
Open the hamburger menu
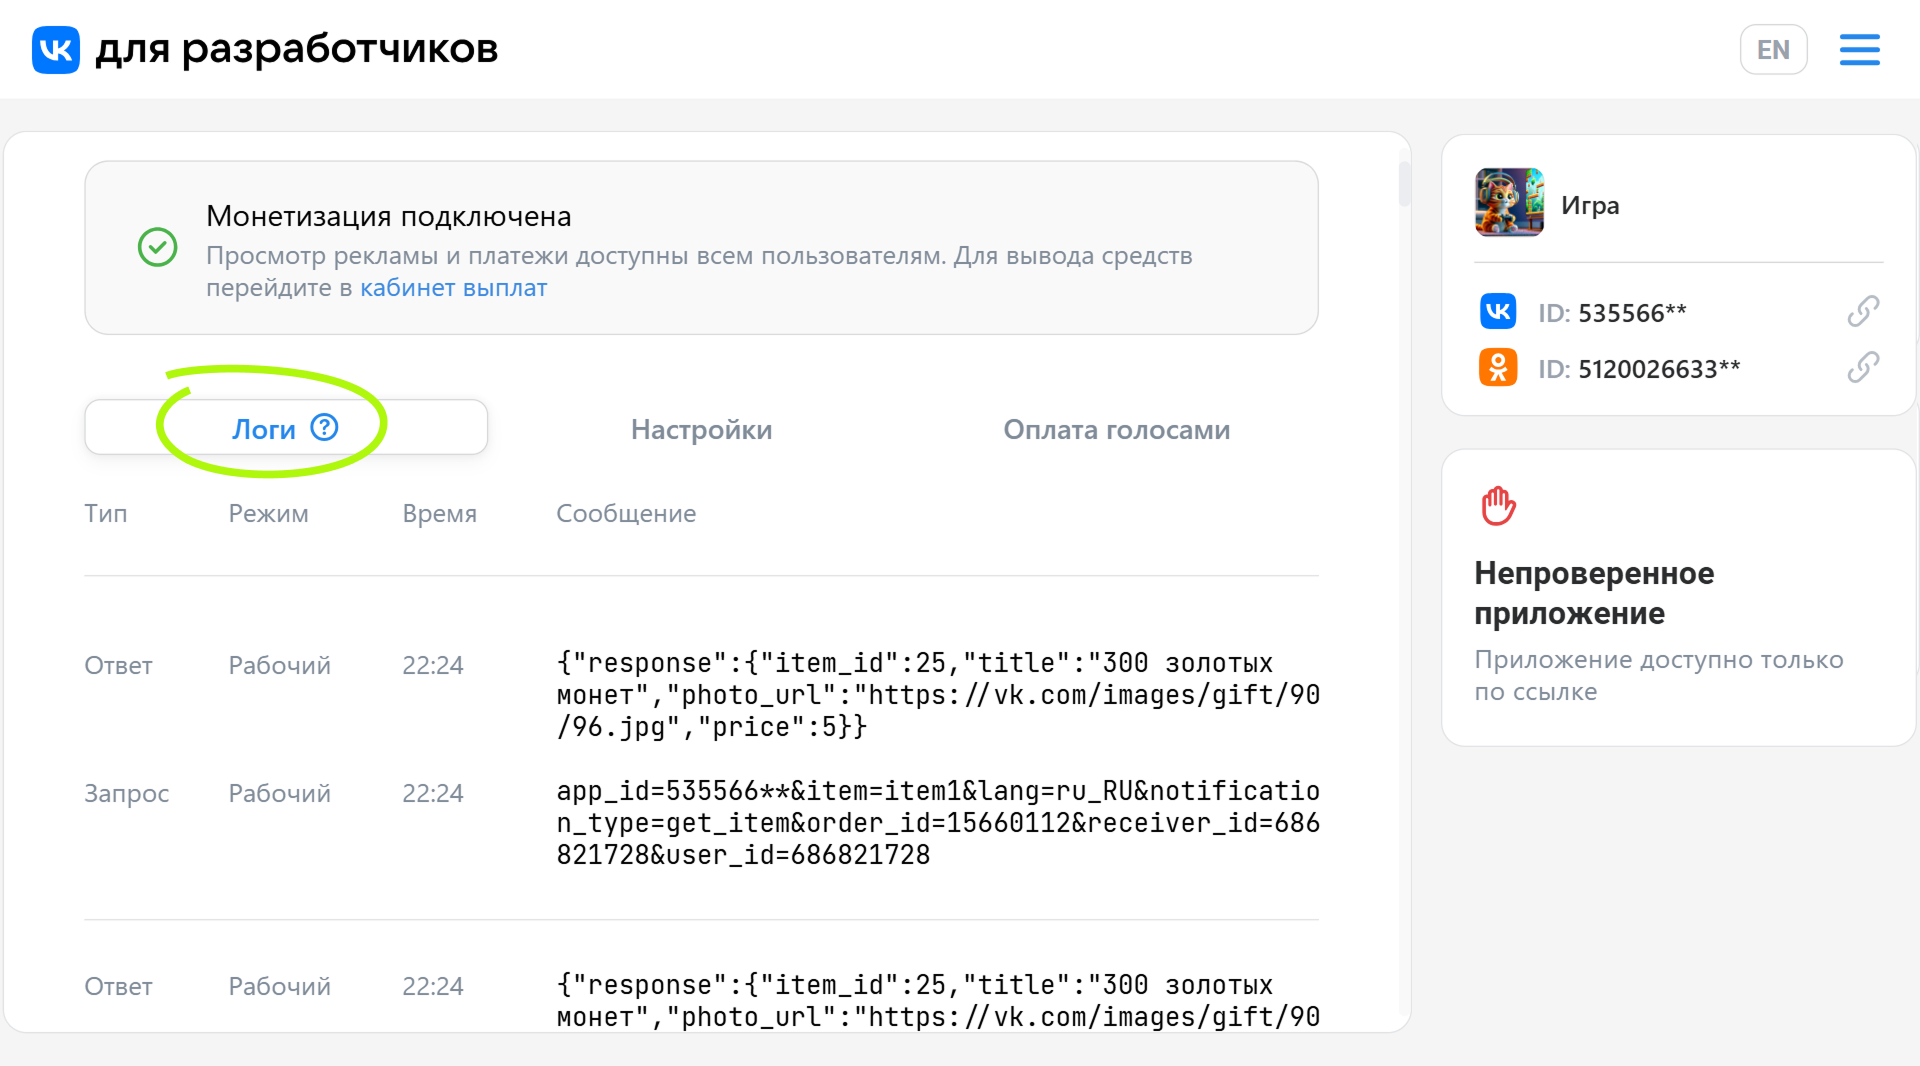click(x=1859, y=49)
